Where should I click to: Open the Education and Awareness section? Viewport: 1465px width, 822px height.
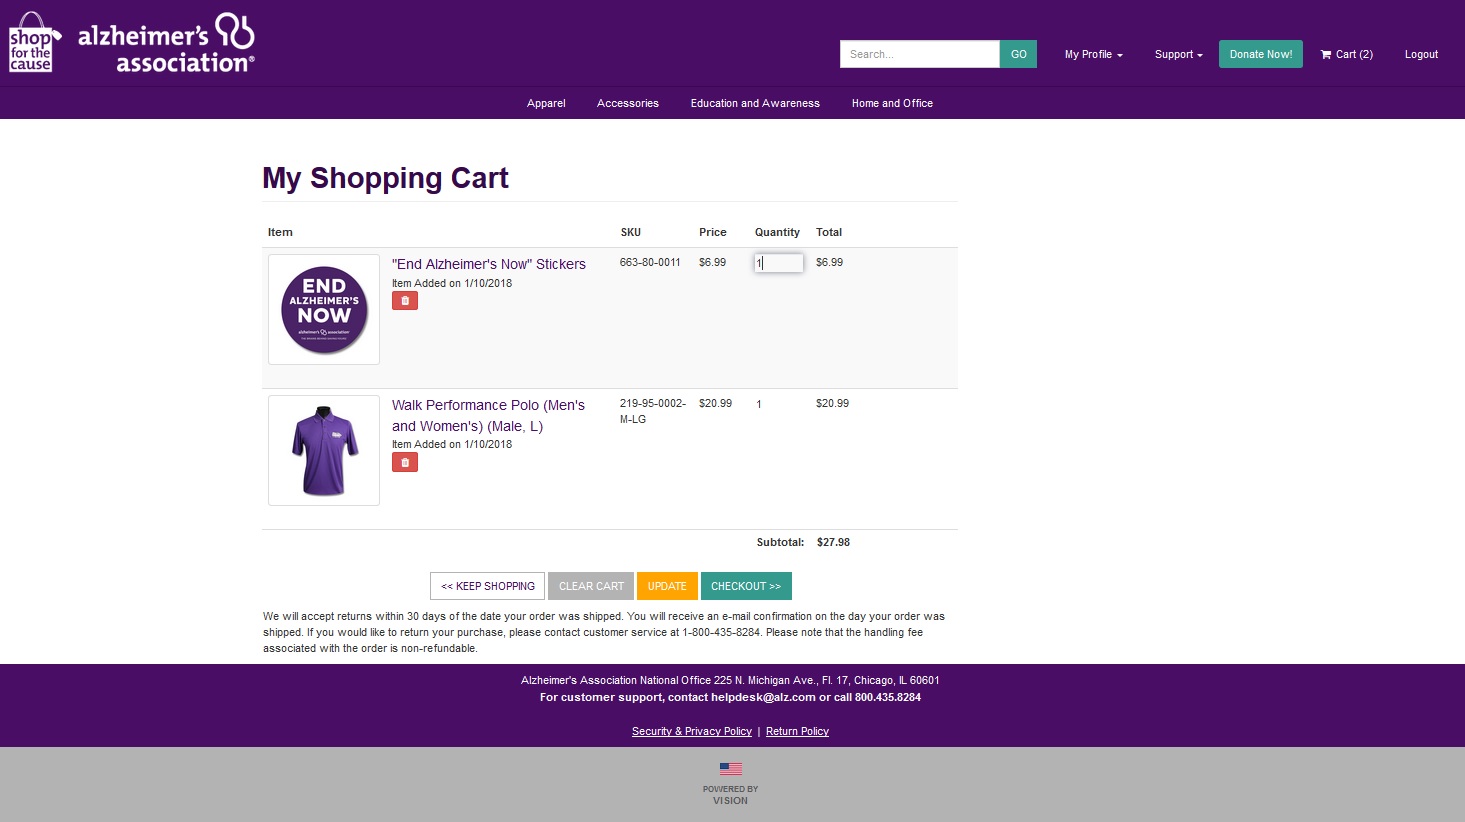[755, 103]
